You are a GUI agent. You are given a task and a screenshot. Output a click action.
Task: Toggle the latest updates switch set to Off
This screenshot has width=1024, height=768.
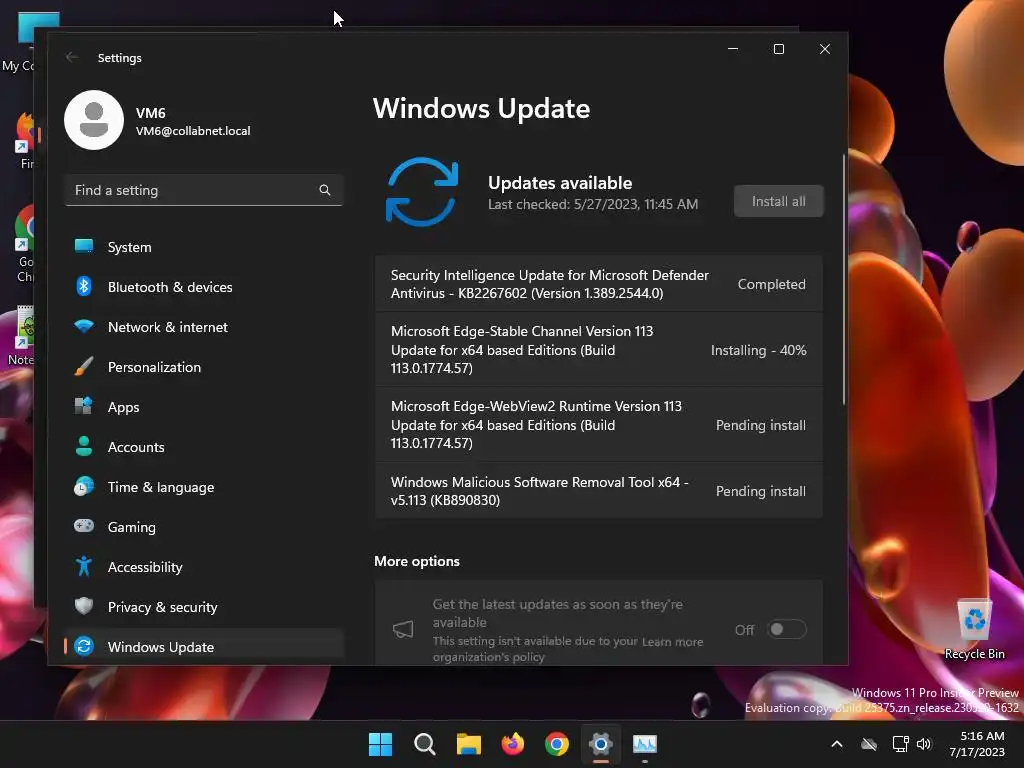point(786,630)
